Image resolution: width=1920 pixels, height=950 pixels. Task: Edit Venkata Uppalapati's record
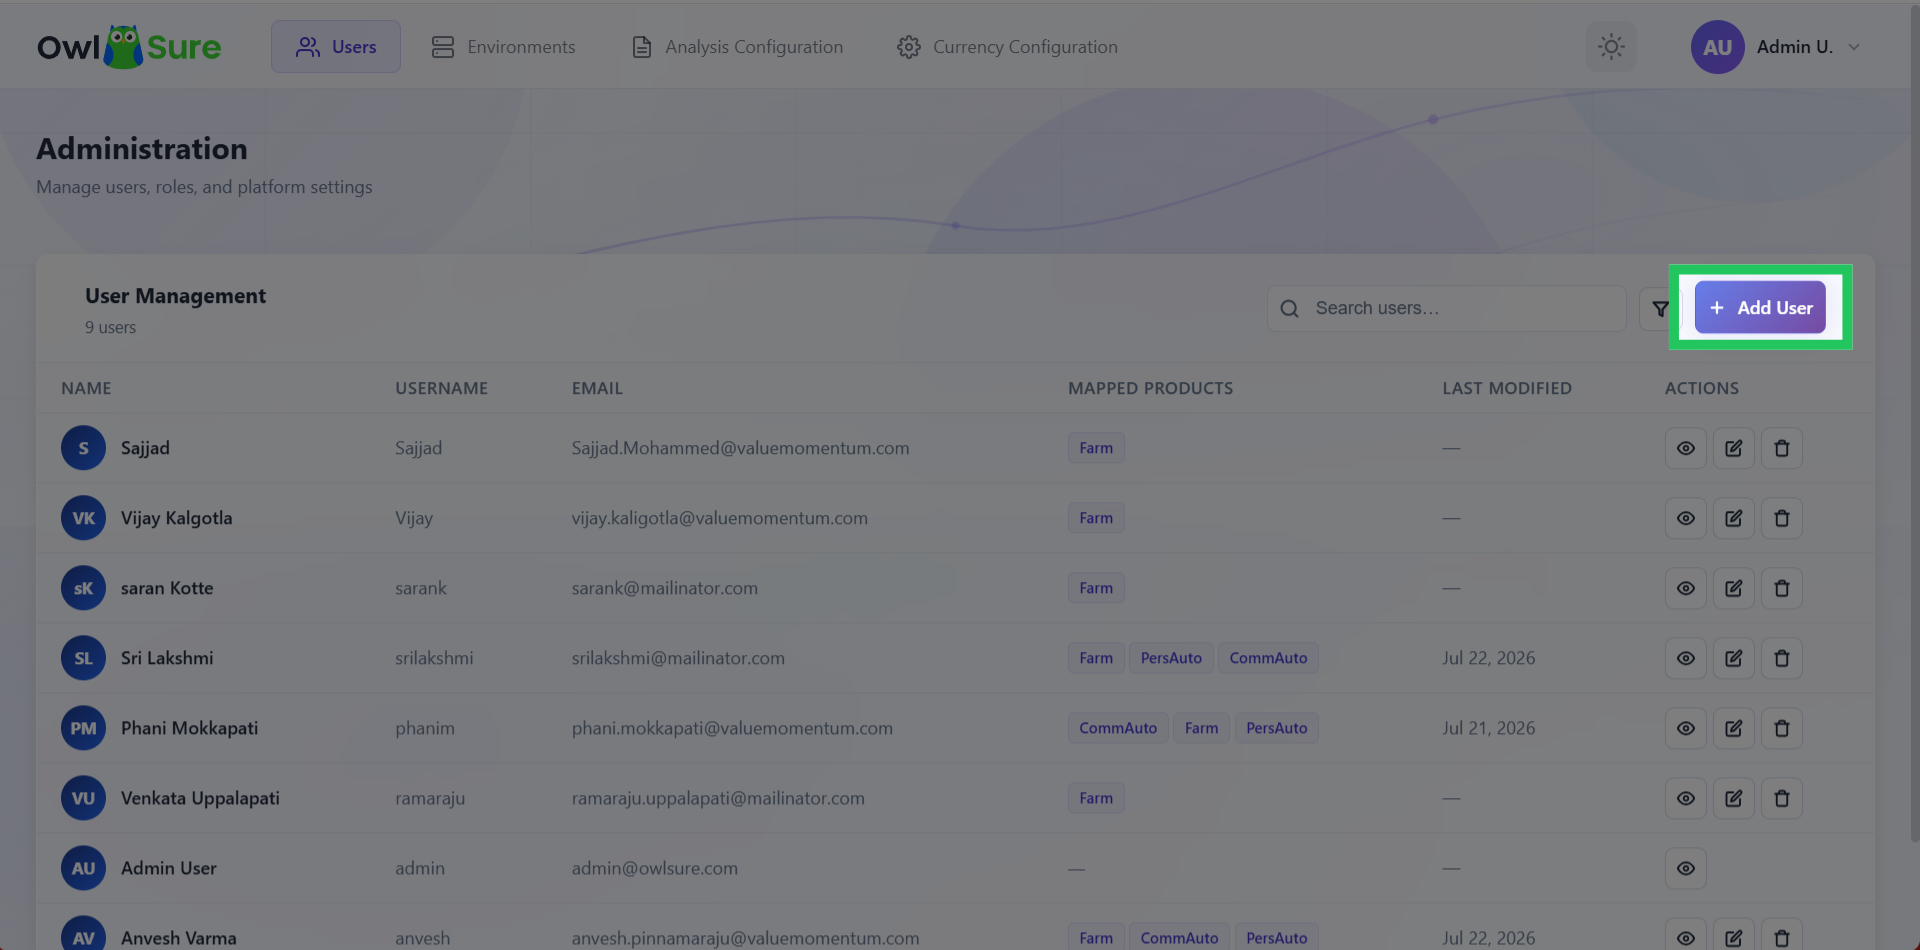point(1734,798)
